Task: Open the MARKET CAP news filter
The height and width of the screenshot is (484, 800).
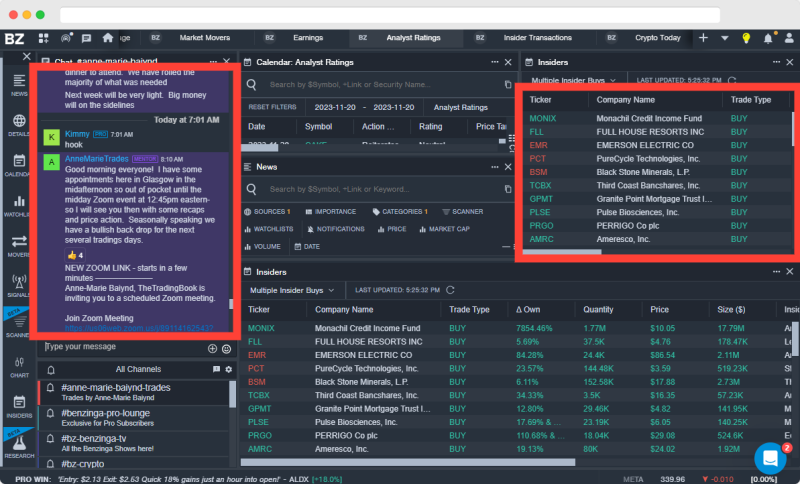Action: (x=444, y=229)
